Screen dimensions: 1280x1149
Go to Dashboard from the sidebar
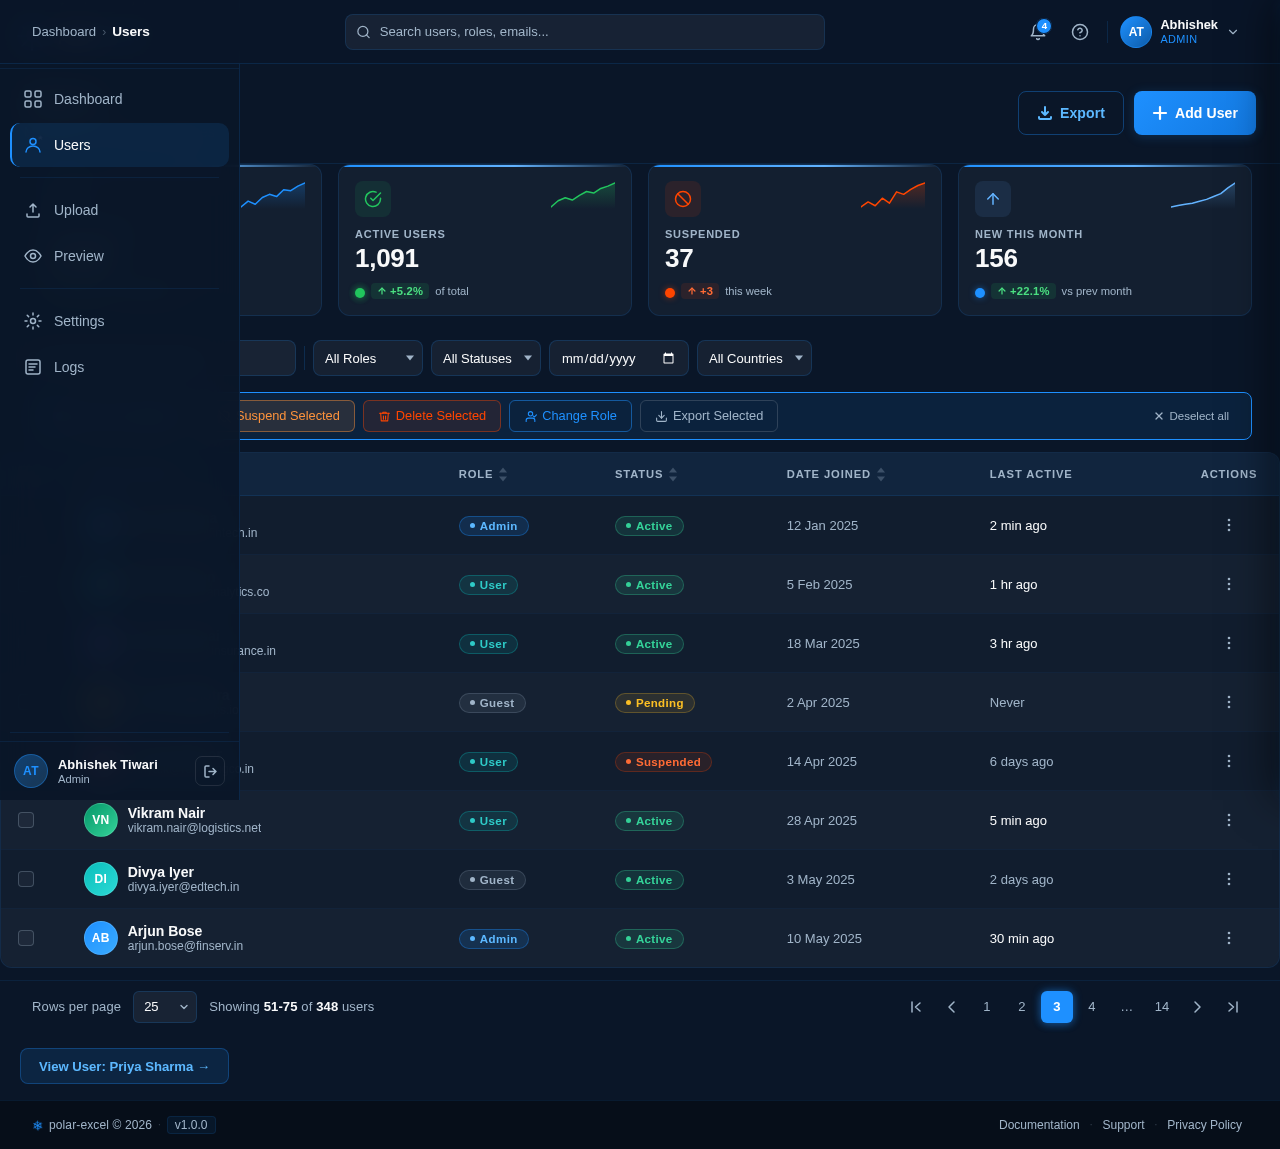(87, 99)
